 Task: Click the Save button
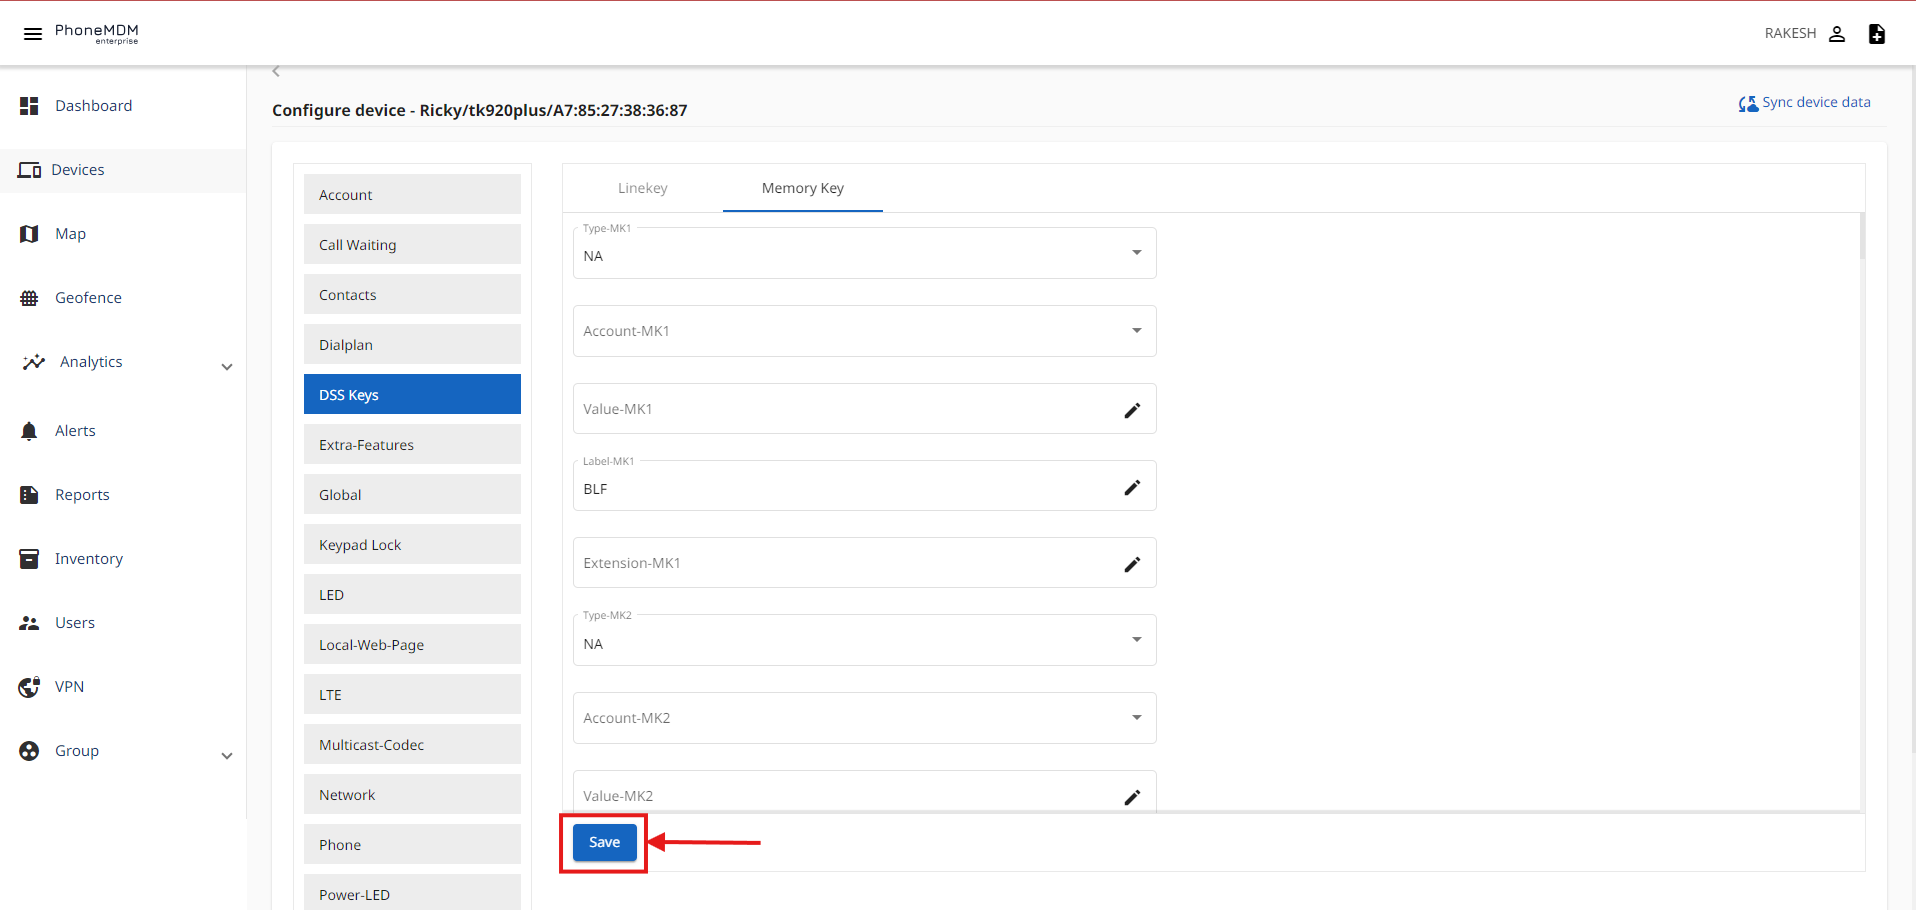click(604, 842)
